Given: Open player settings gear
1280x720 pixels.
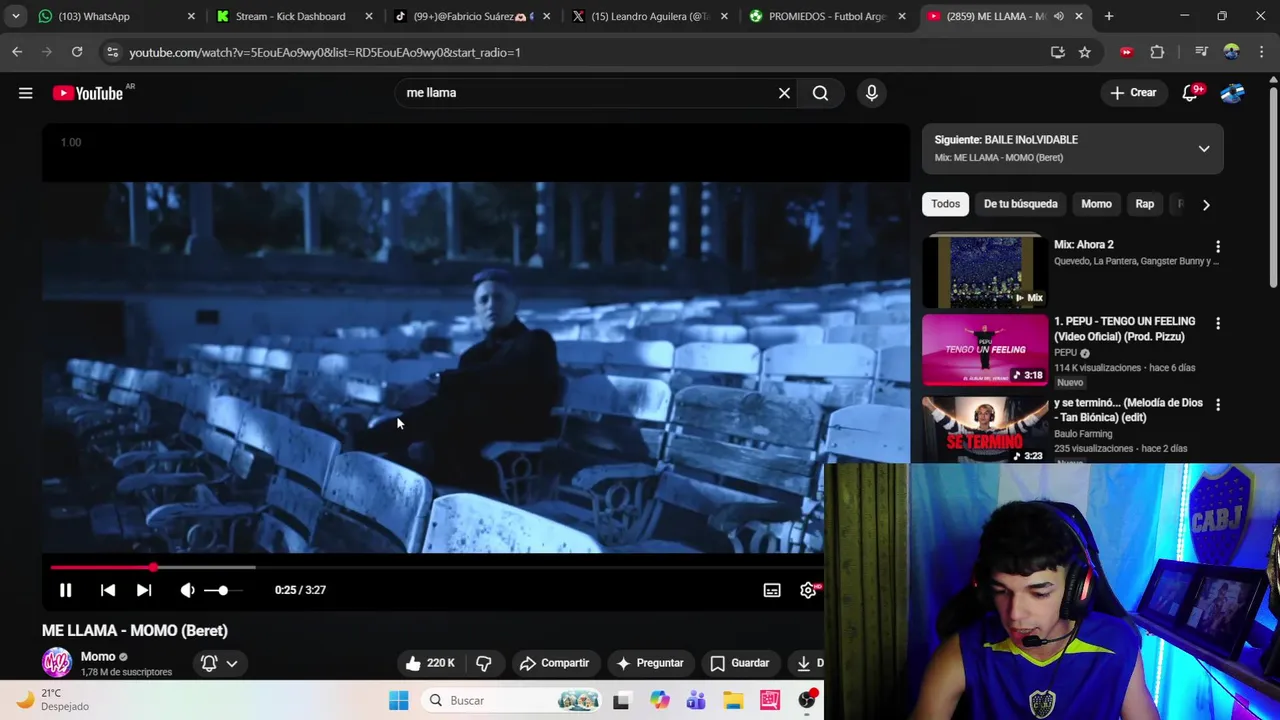Looking at the screenshot, I should (x=808, y=590).
